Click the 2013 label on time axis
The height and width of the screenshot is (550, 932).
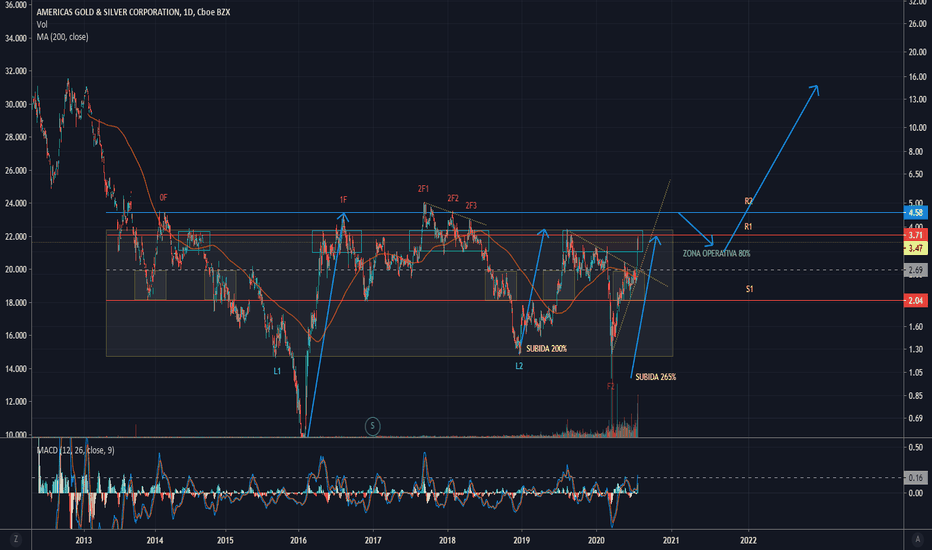(84, 540)
